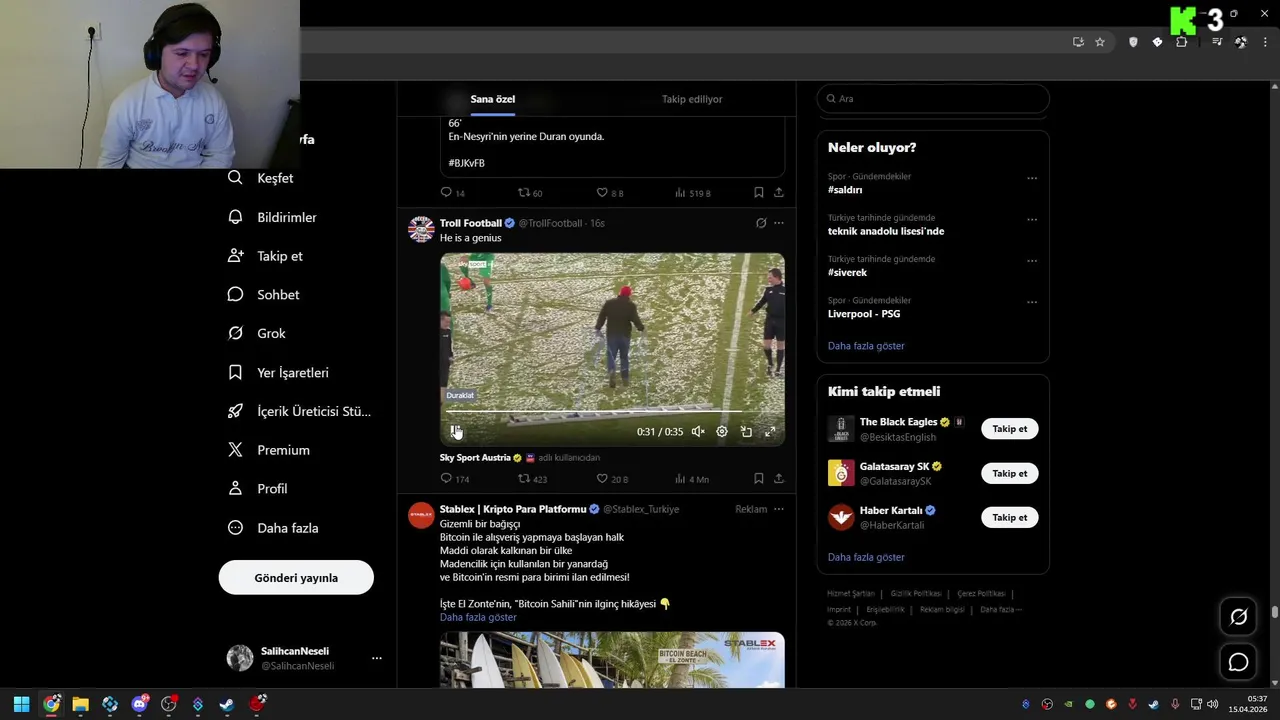
Task: Open Windows Start menu
Action: click(x=21, y=704)
